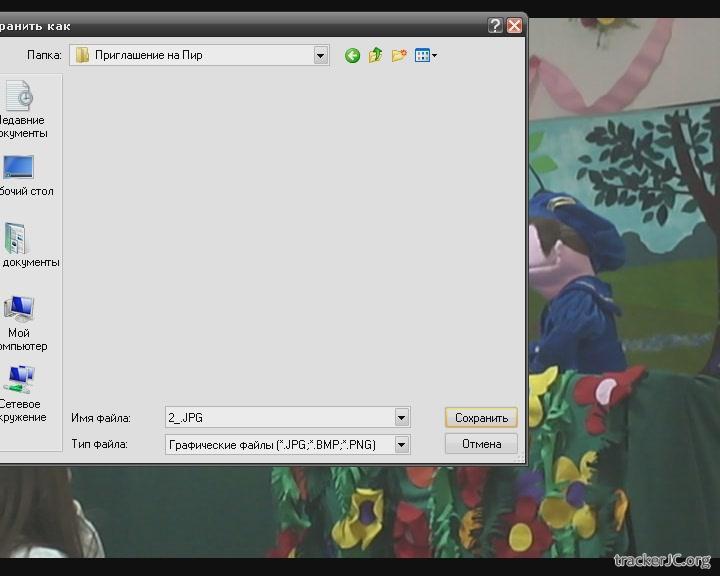720x576 pixels.
Task: Open Сетевое окружение shortcut
Action: click(20, 393)
